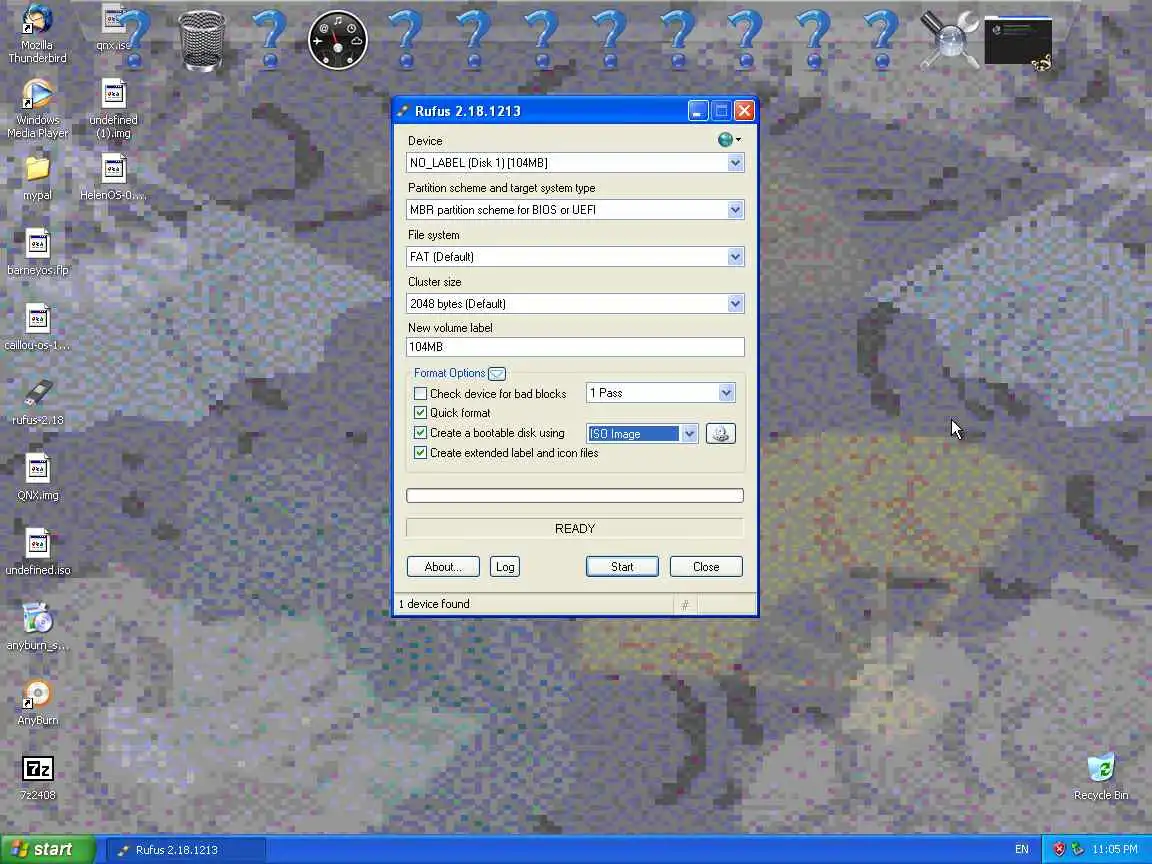
Task: Open Windows Media Player shortcut
Action: tap(37, 109)
